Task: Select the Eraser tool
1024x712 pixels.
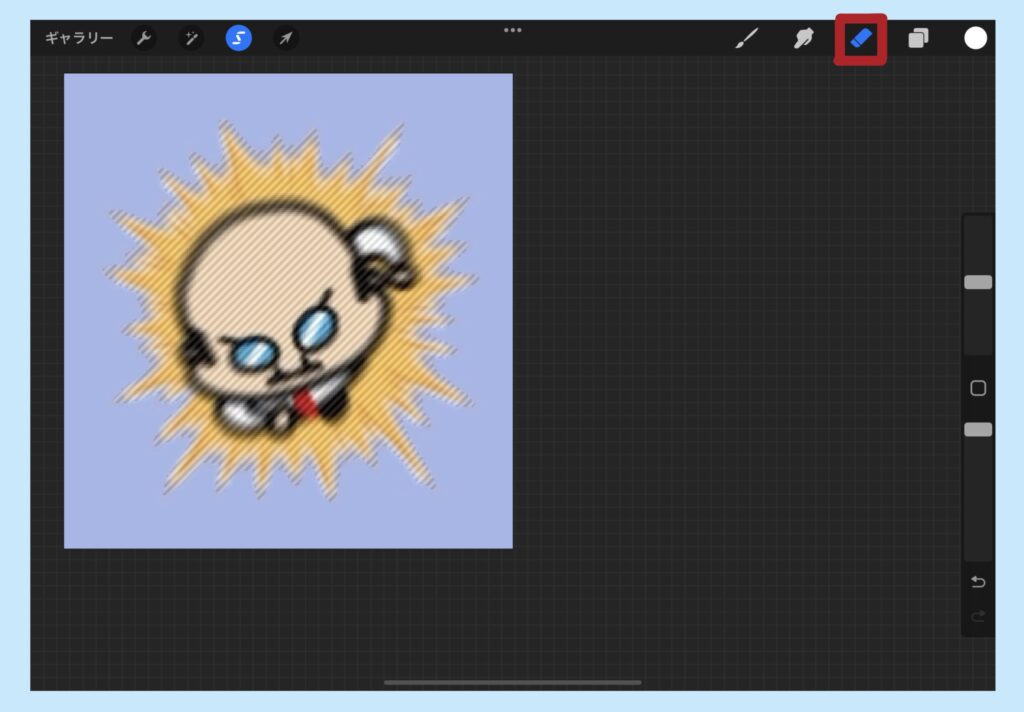Action: (x=861, y=39)
